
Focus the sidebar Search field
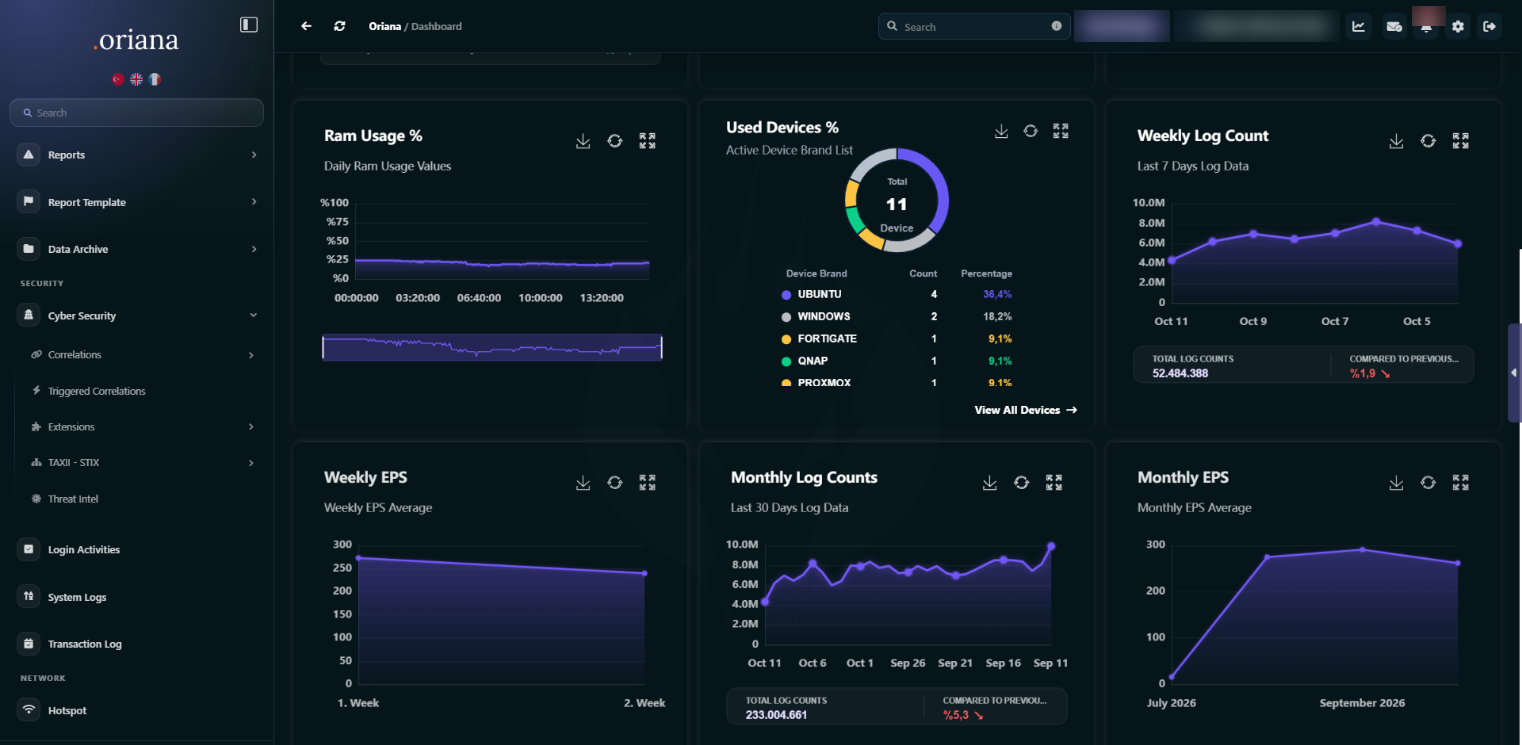coord(137,113)
